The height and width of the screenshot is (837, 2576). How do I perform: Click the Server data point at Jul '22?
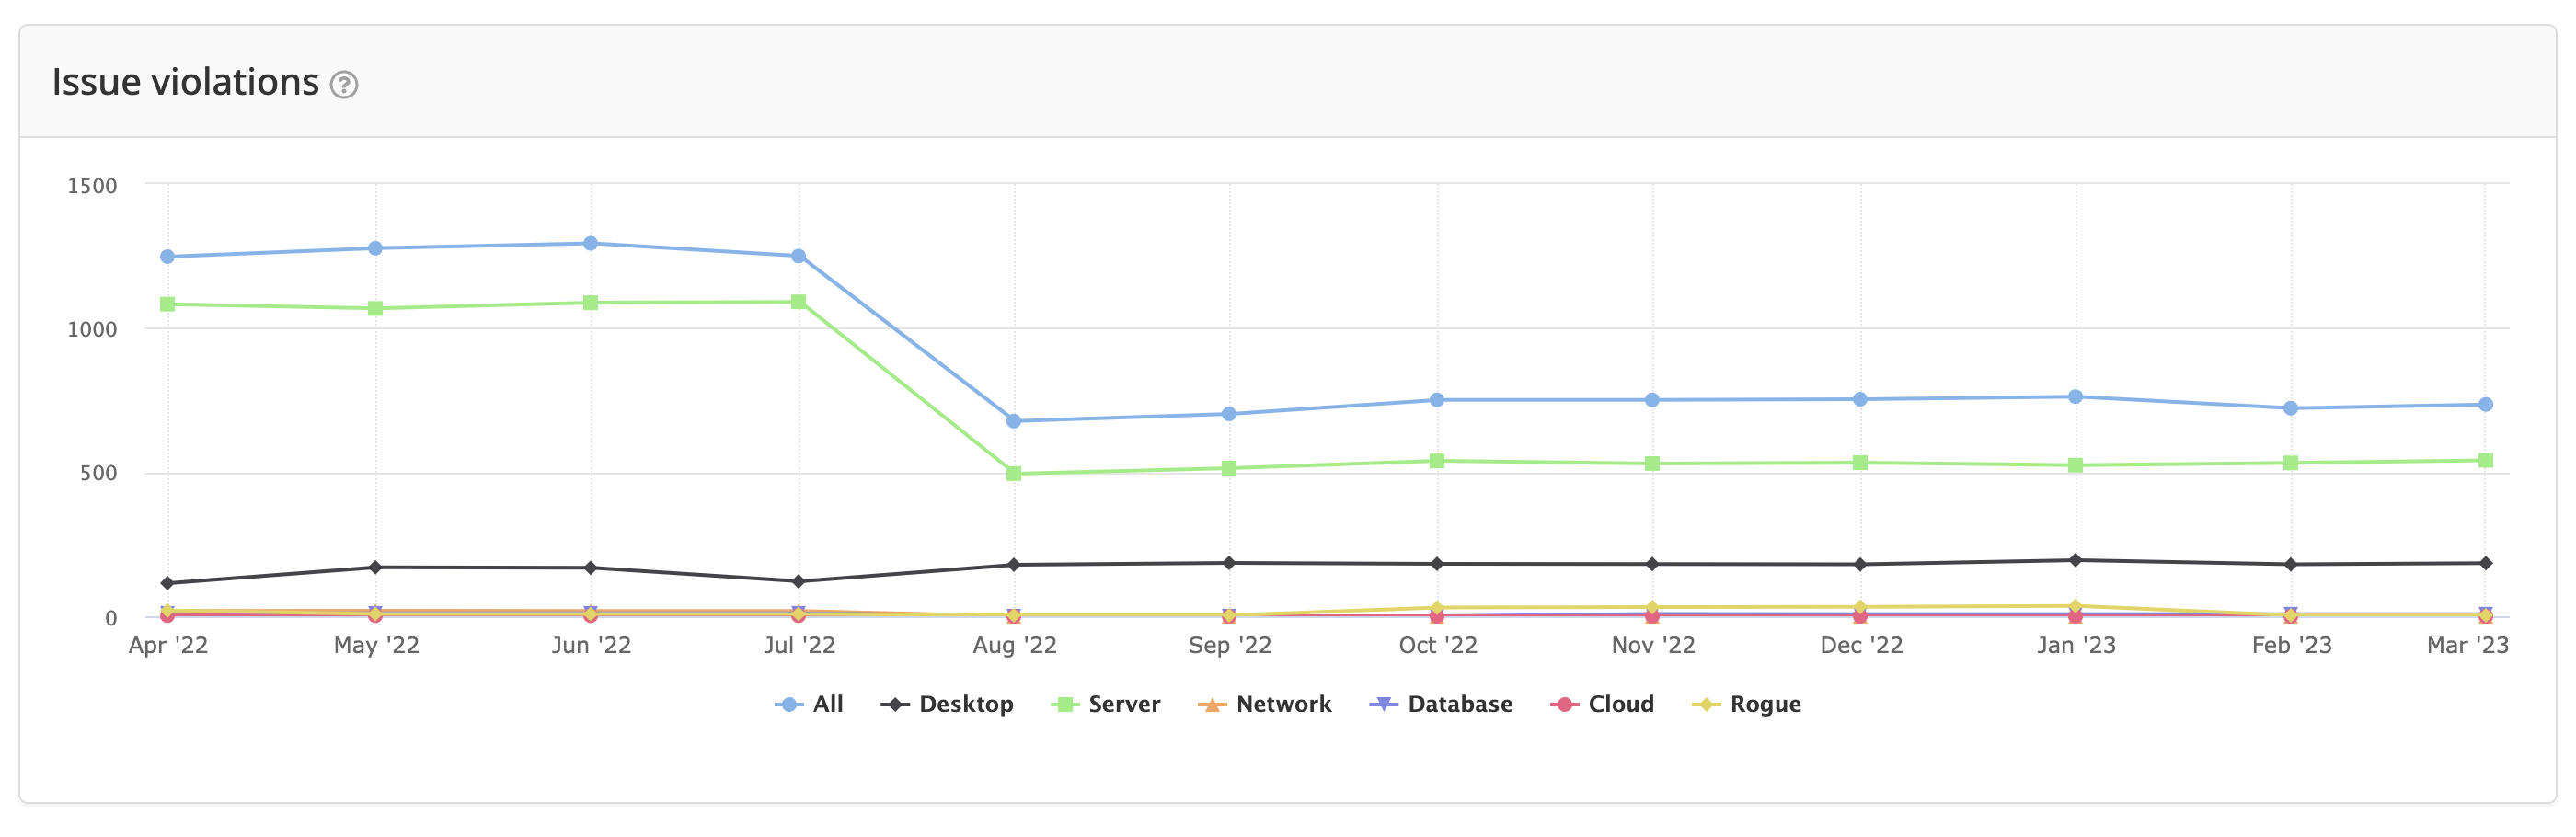[x=799, y=302]
